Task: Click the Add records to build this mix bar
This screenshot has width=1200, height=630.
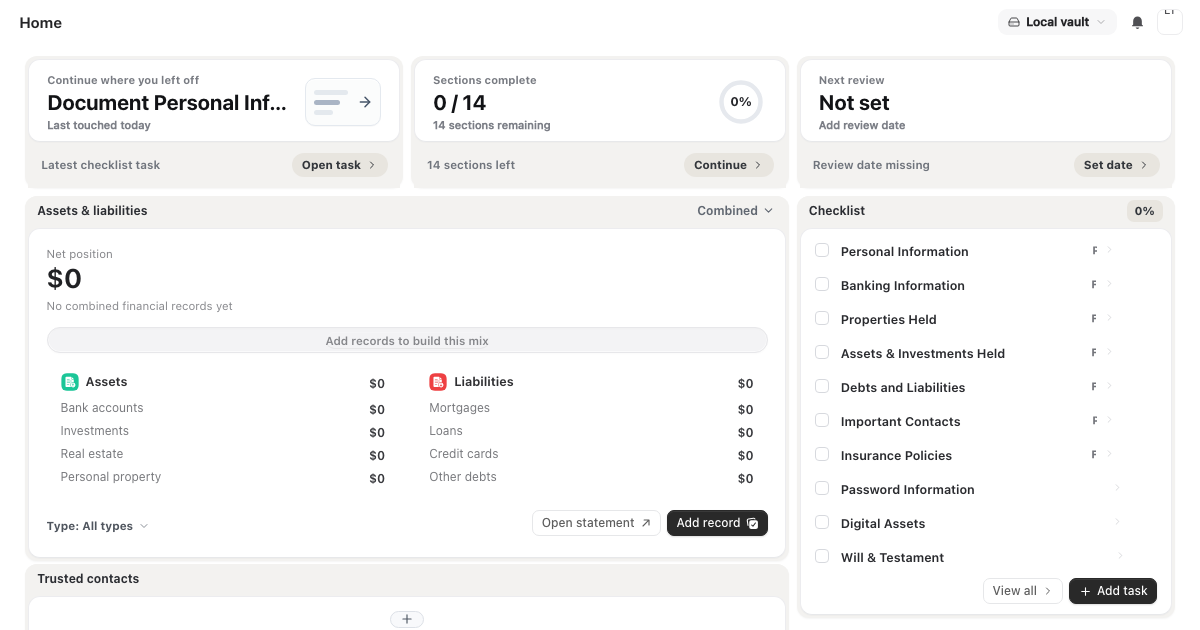Action: pyautogui.click(x=407, y=341)
